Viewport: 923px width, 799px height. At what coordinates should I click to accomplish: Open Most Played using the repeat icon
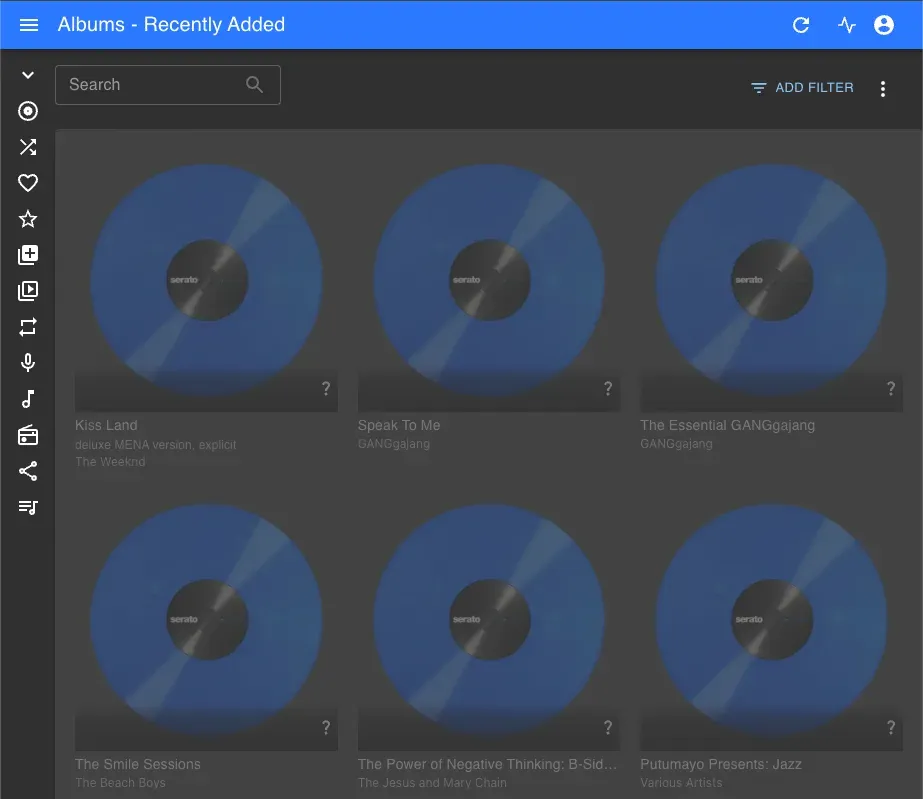28,327
